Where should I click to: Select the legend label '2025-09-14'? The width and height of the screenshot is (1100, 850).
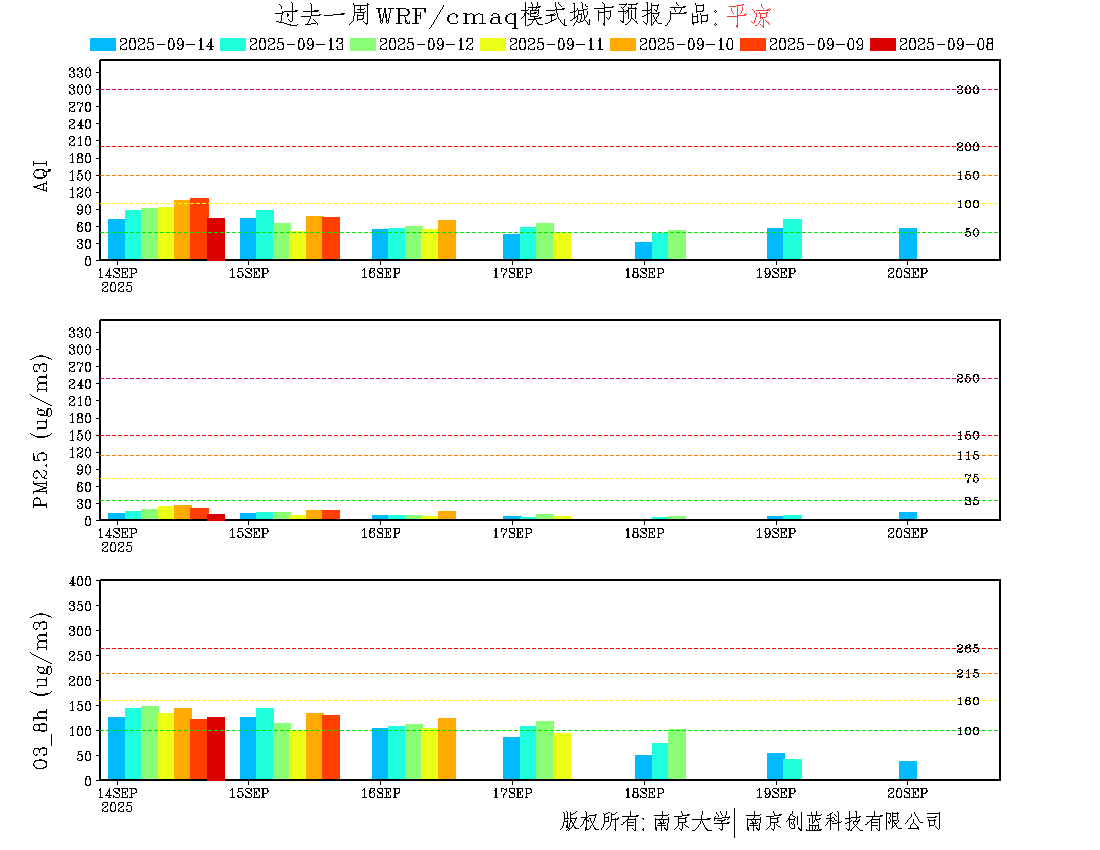coord(166,44)
